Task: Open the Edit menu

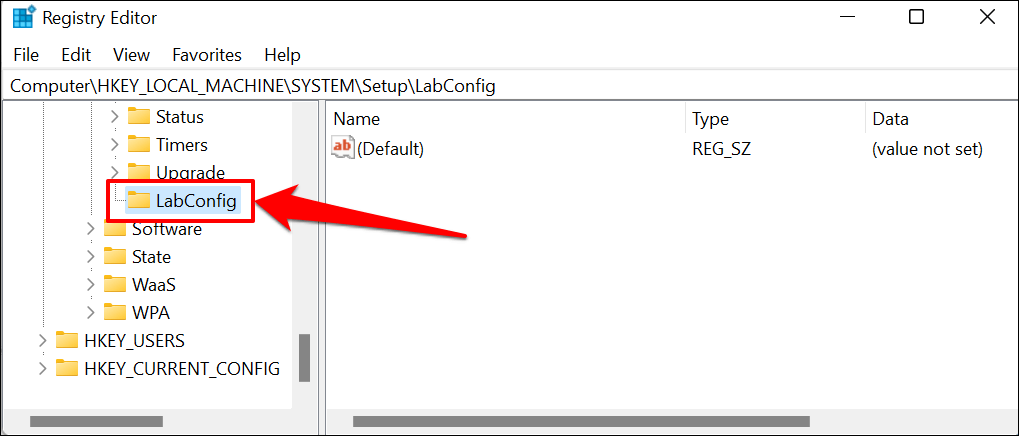Action: [x=76, y=55]
